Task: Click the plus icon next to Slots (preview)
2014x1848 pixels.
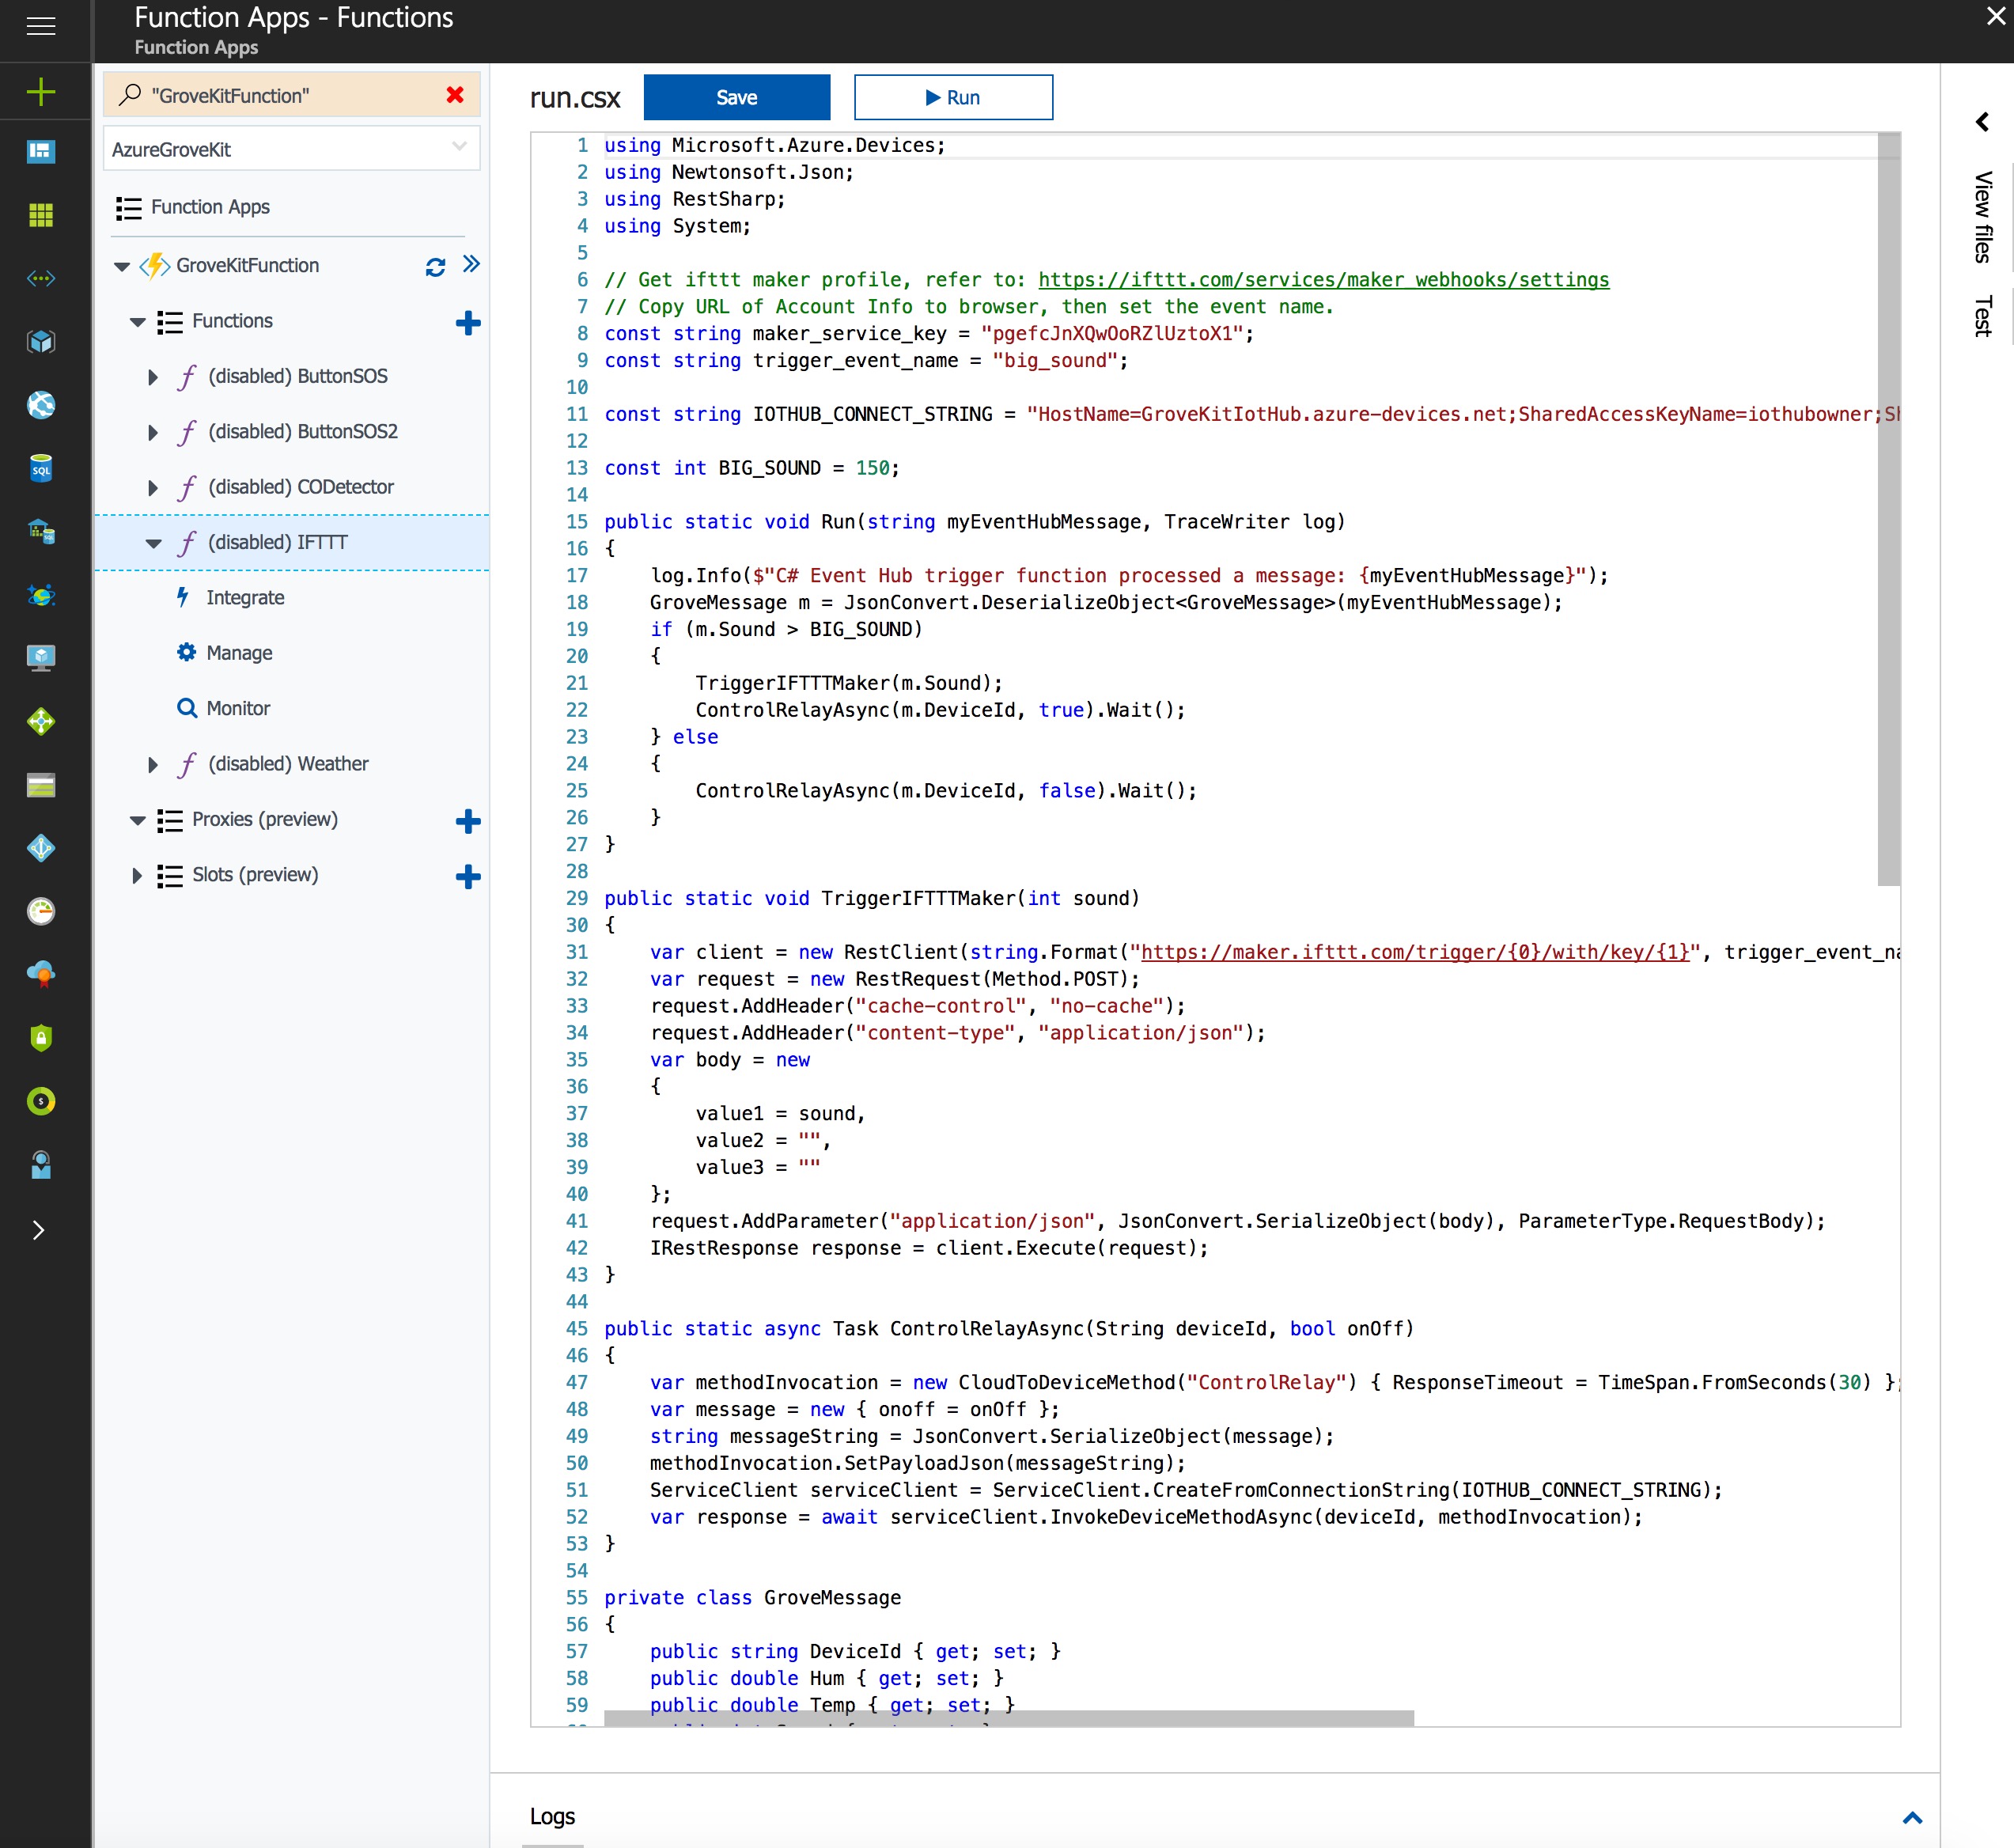Action: point(467,876)
